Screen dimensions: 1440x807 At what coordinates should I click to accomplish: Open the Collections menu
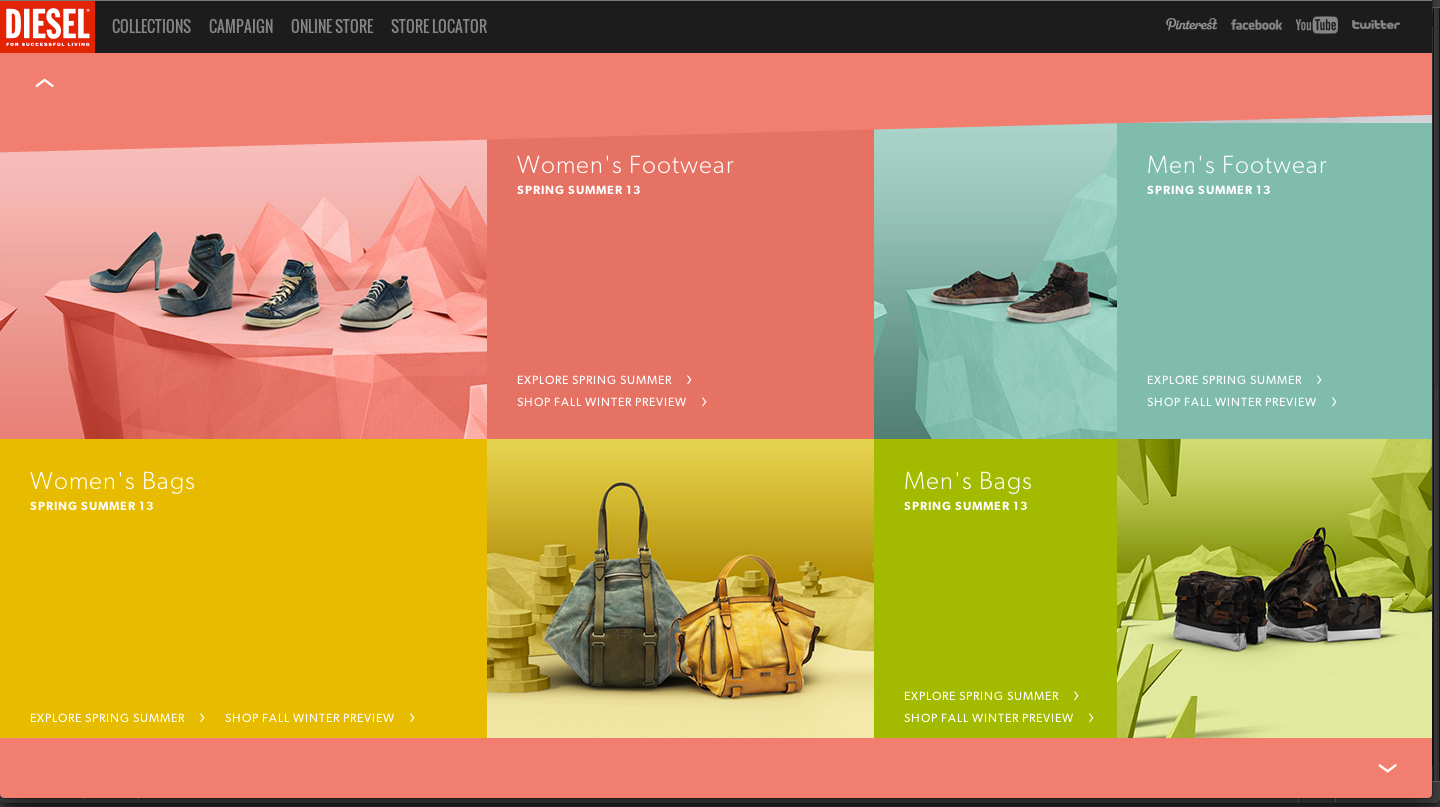pyautogui.click(x=151, y=26)
